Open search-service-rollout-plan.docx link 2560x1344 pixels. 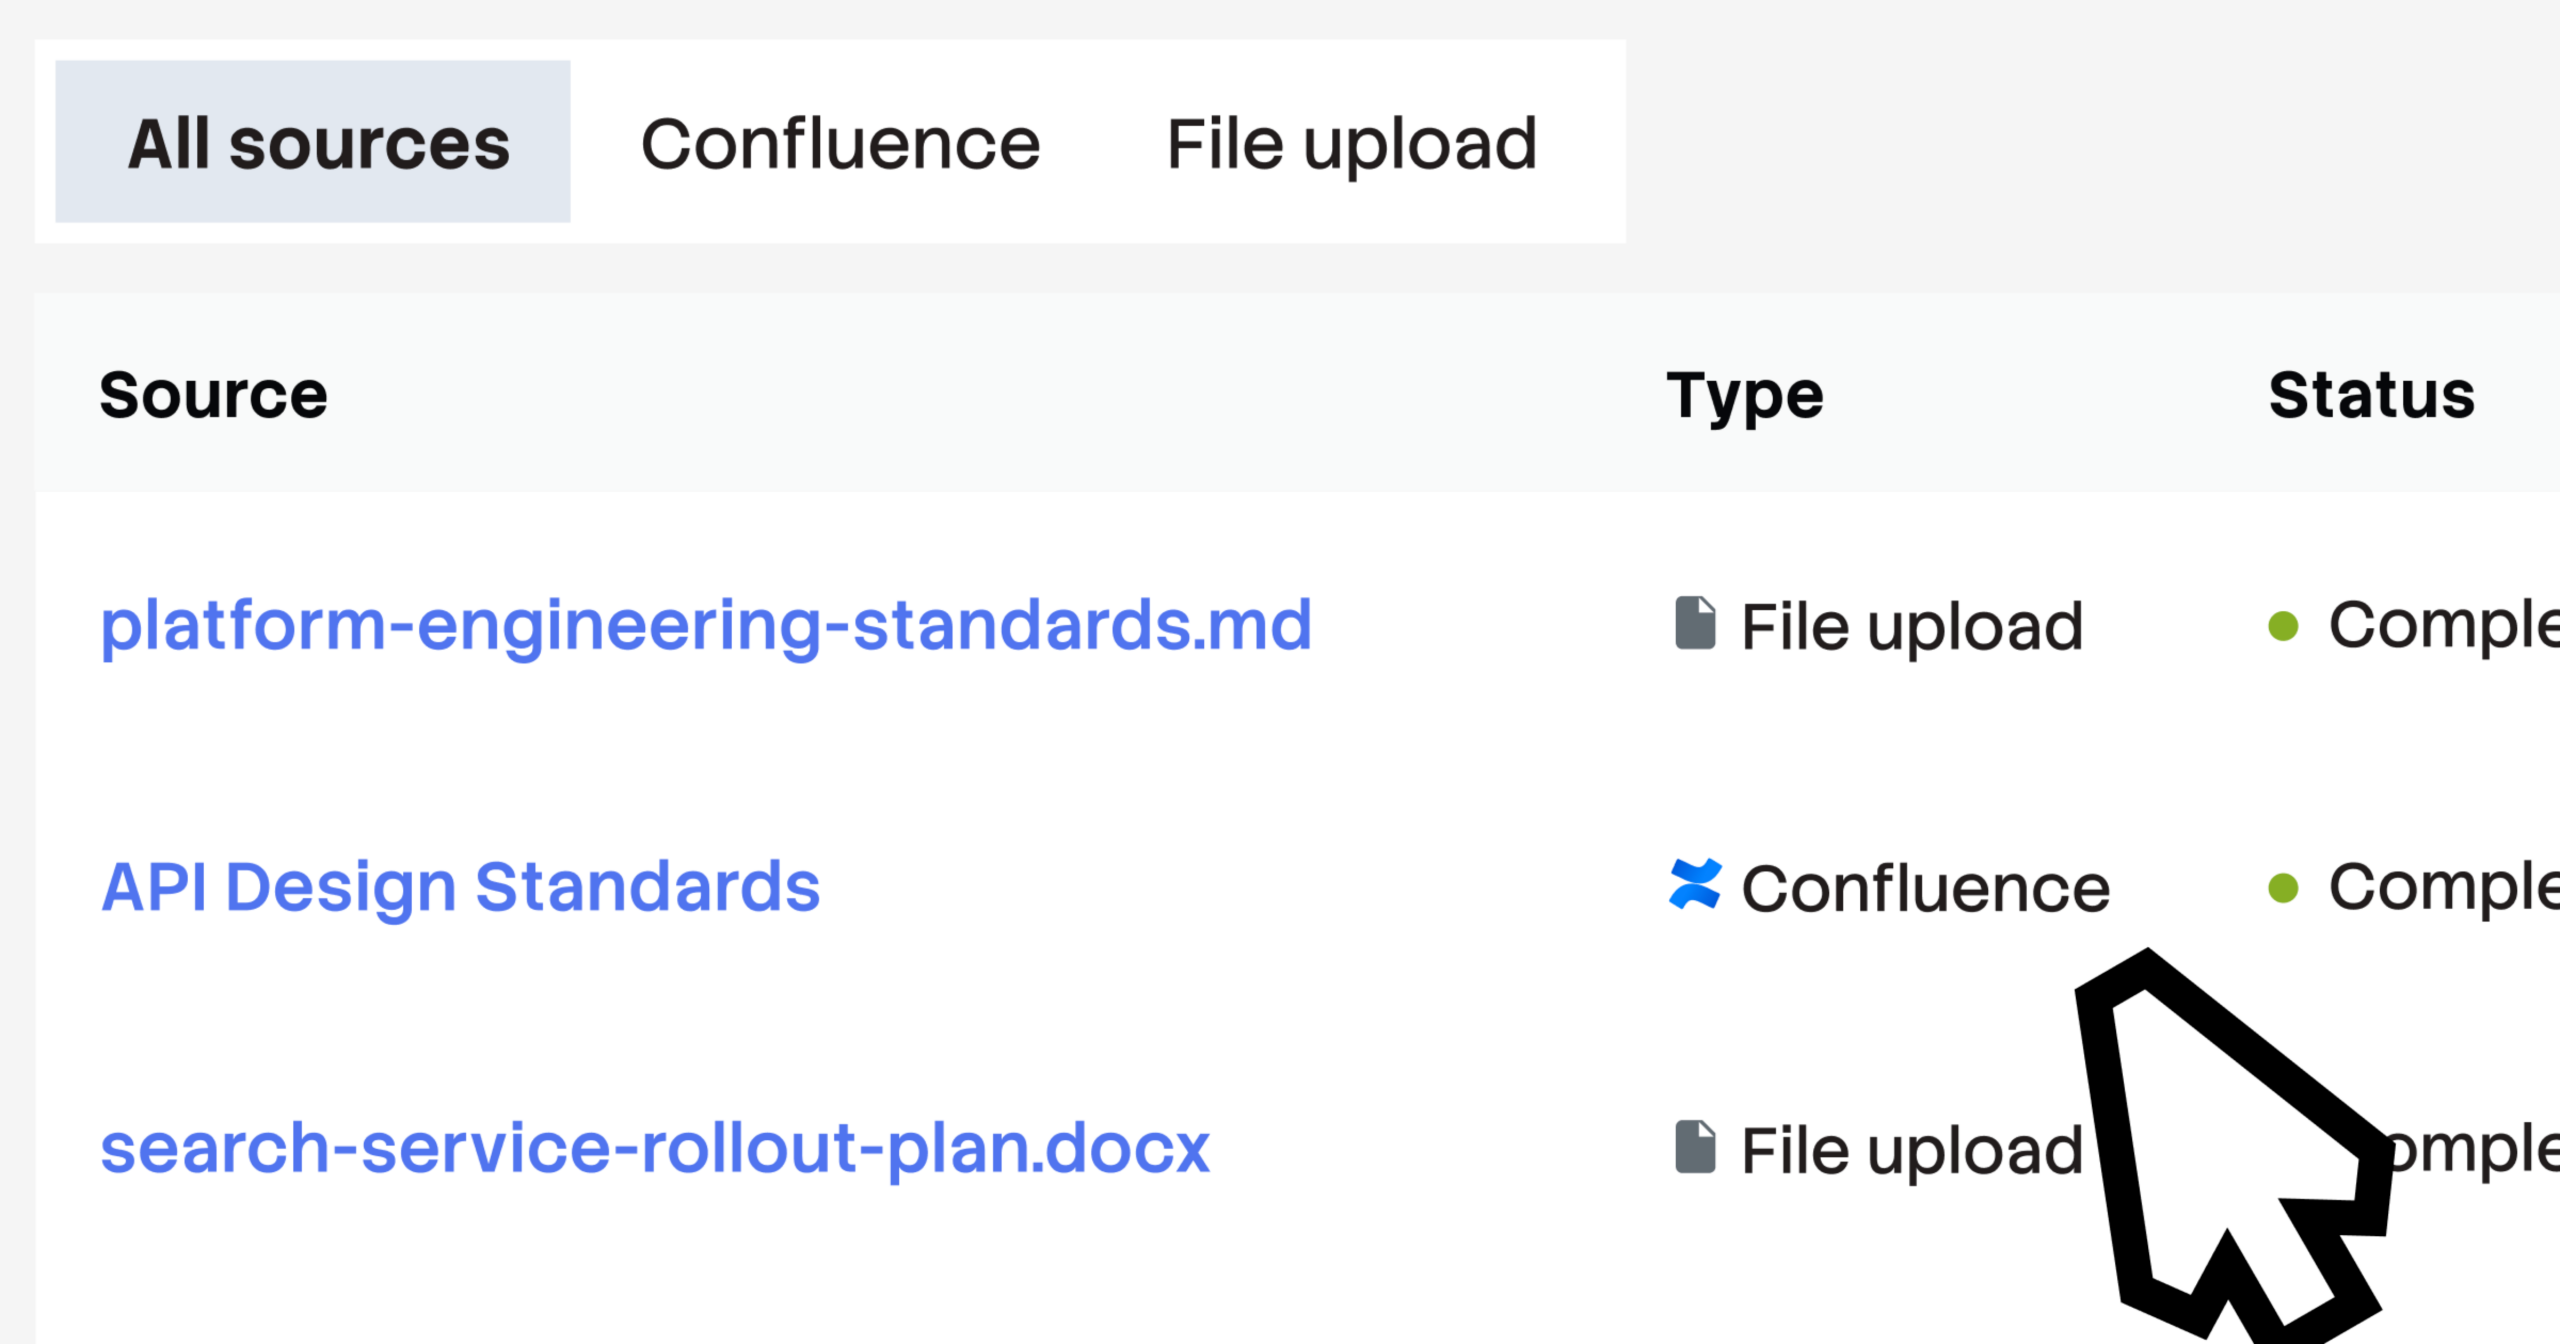(x=655, y=1148)
